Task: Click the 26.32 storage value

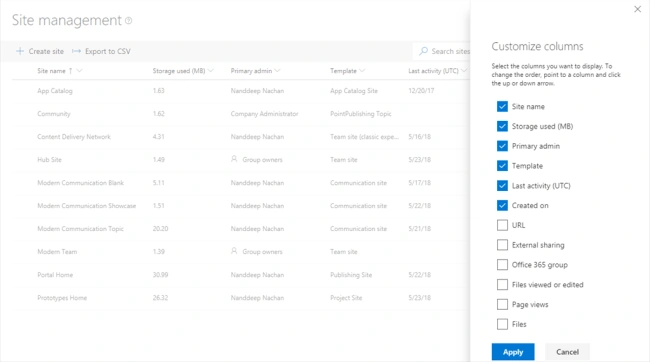Action: [160, 298]
